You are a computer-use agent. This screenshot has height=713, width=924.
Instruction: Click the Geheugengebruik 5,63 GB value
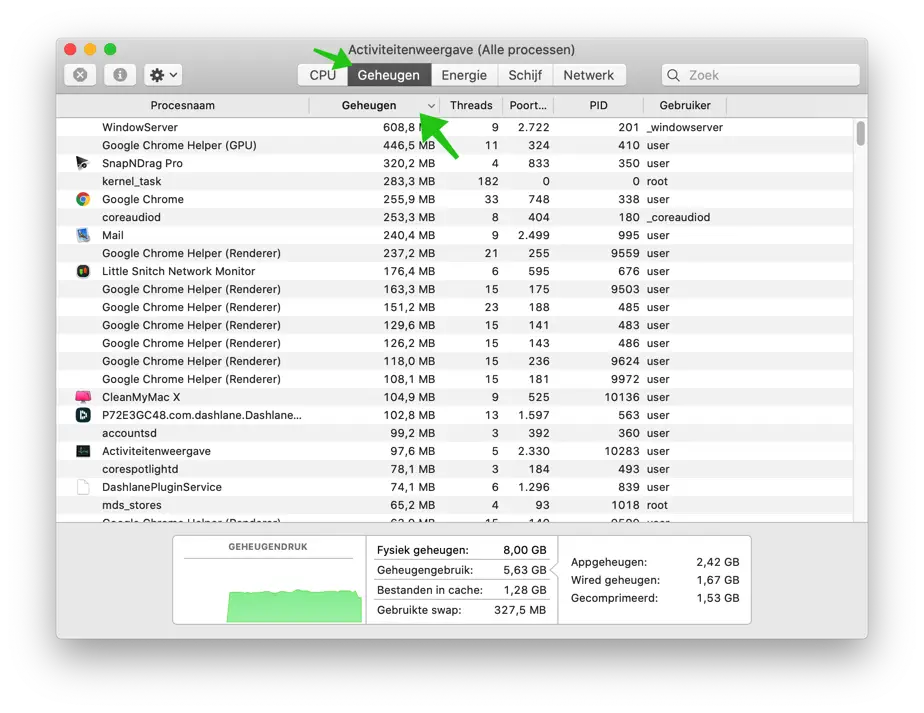coord(524,570)
